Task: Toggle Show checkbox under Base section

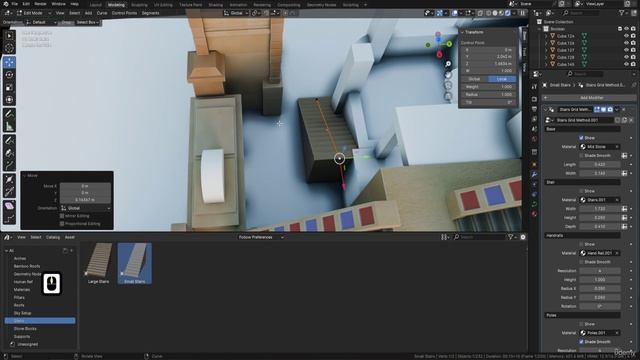Action: (581, 138)
